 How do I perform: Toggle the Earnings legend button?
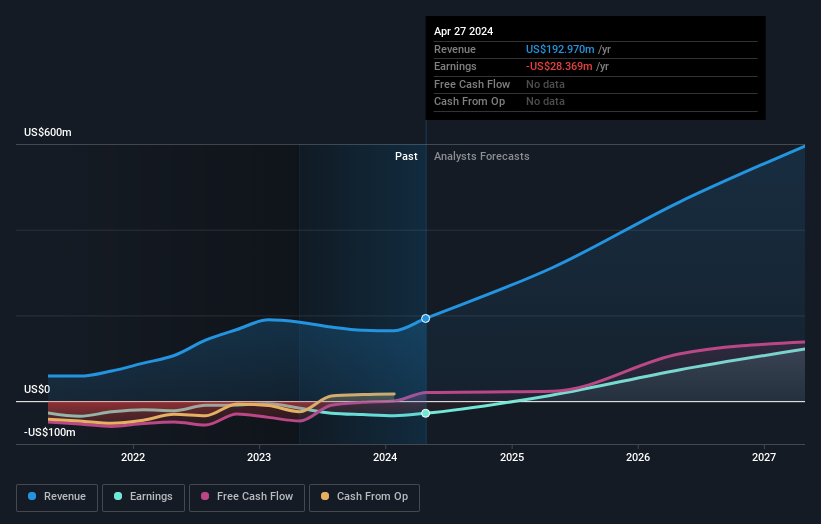[x=143, y=497]
